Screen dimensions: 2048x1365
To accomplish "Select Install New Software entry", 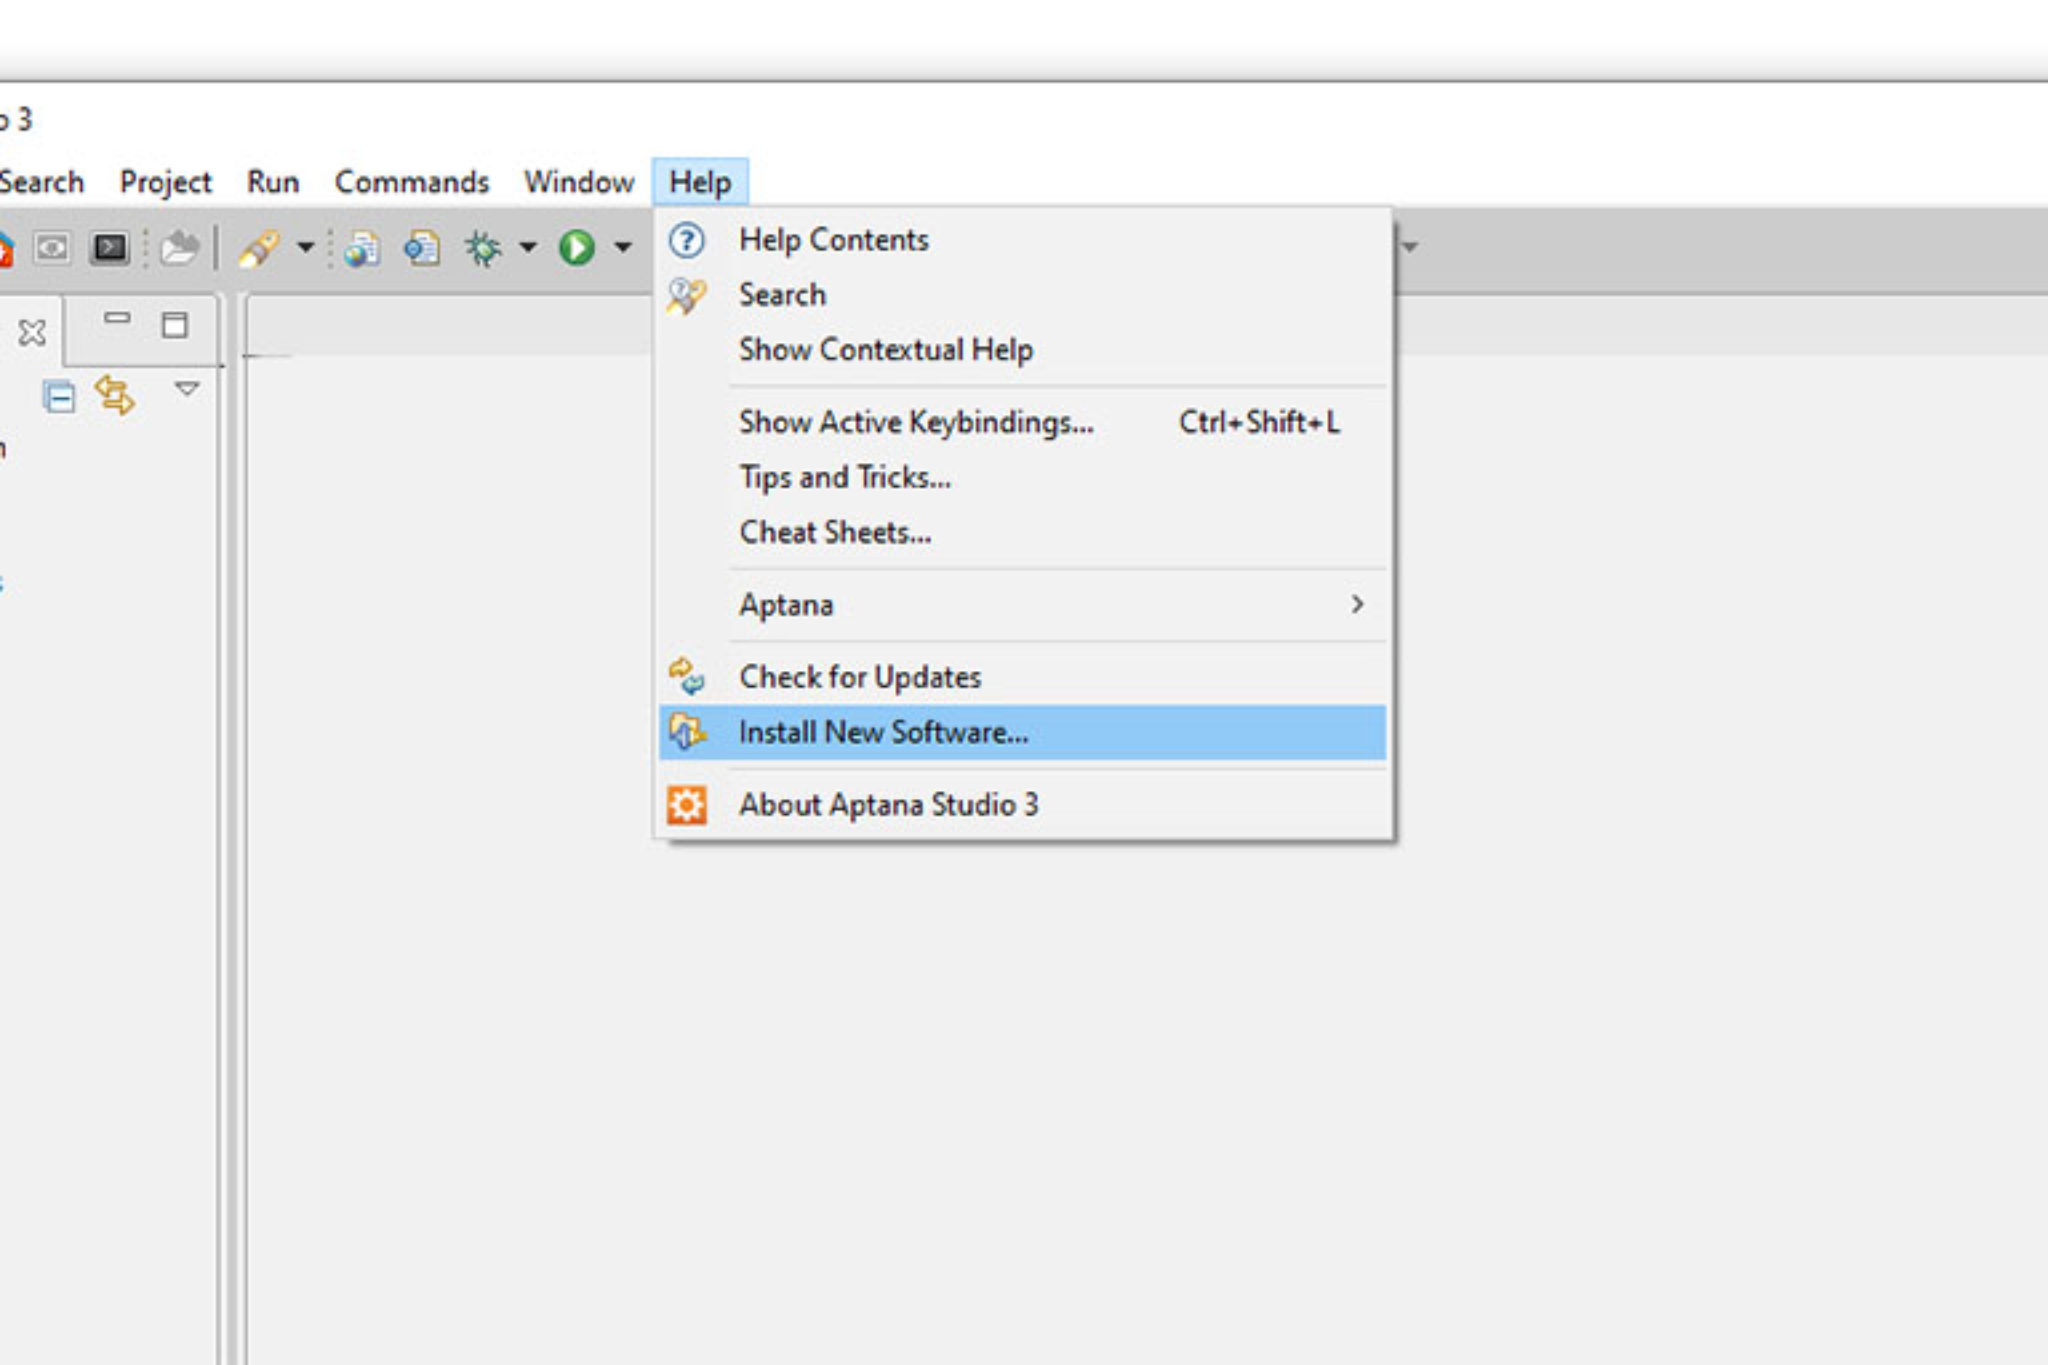I will point(1022,732).
